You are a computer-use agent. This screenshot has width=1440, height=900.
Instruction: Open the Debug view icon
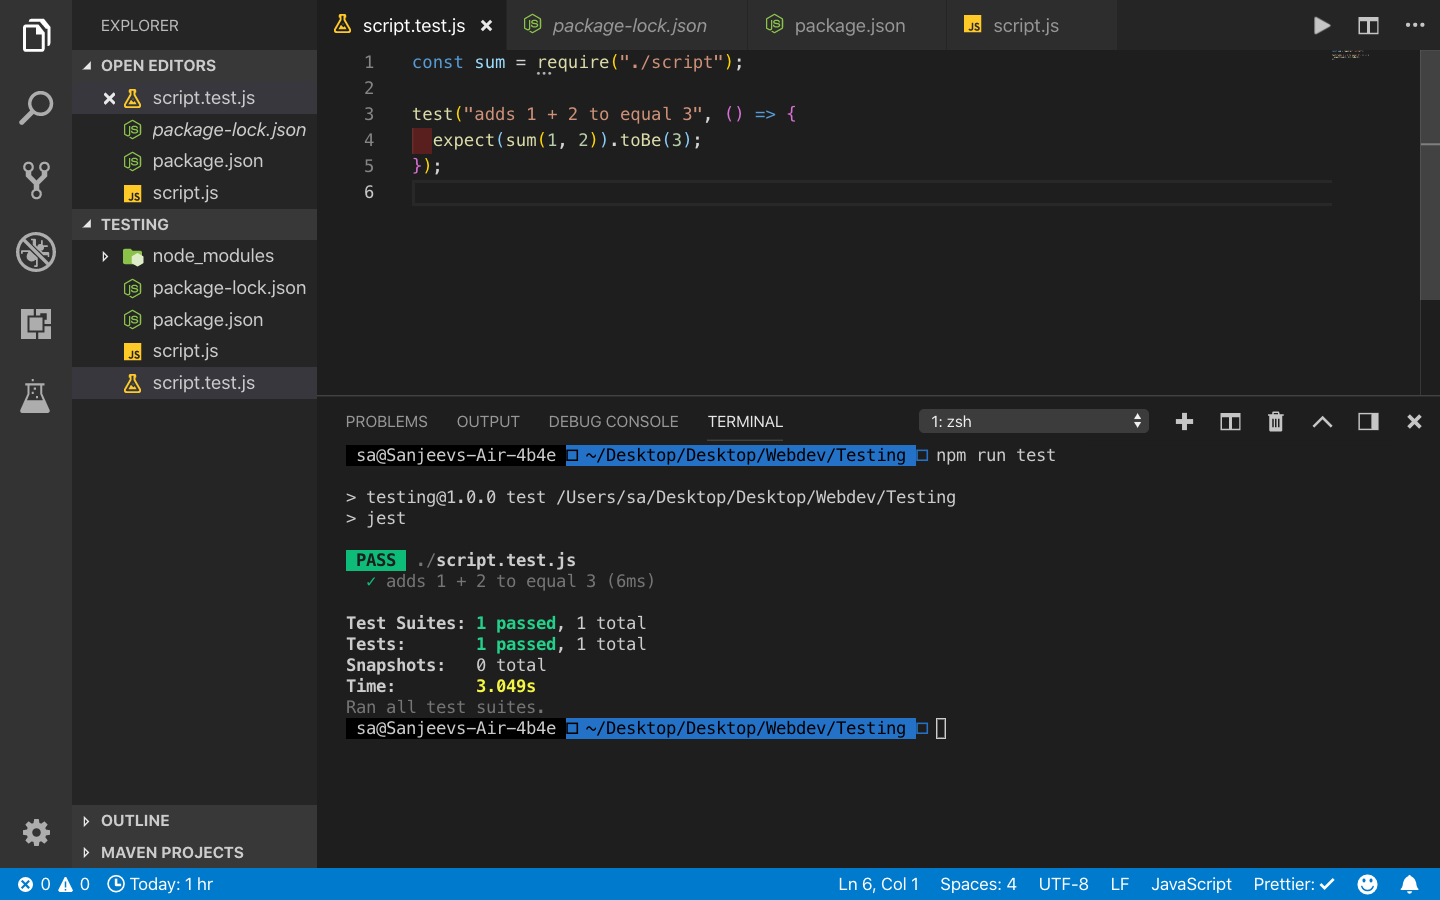[36, 252]
